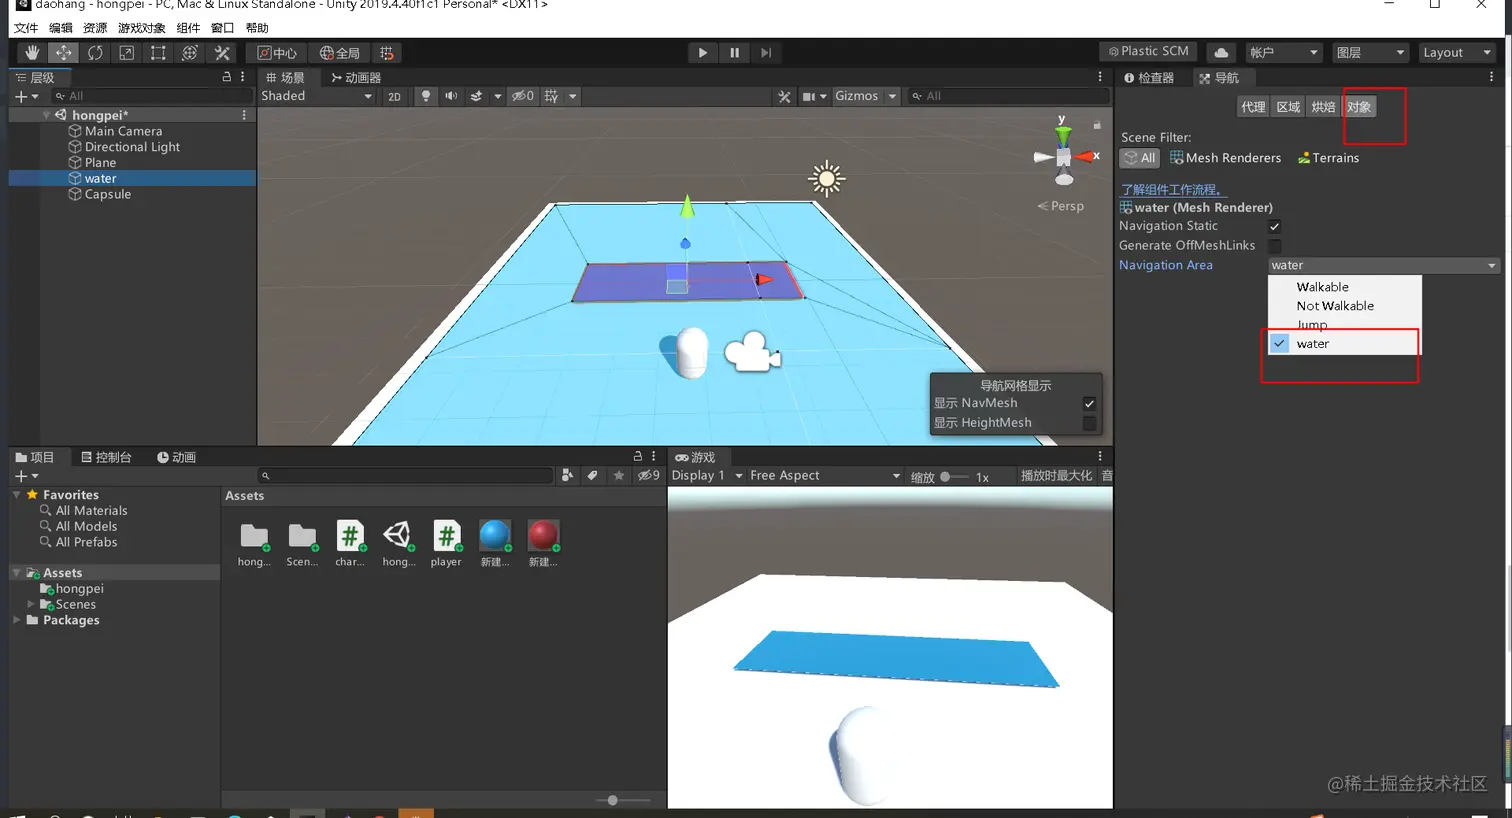Open the Display 1 dropdown
This screenshot has width=1512, height=818.
click(707, 476)
